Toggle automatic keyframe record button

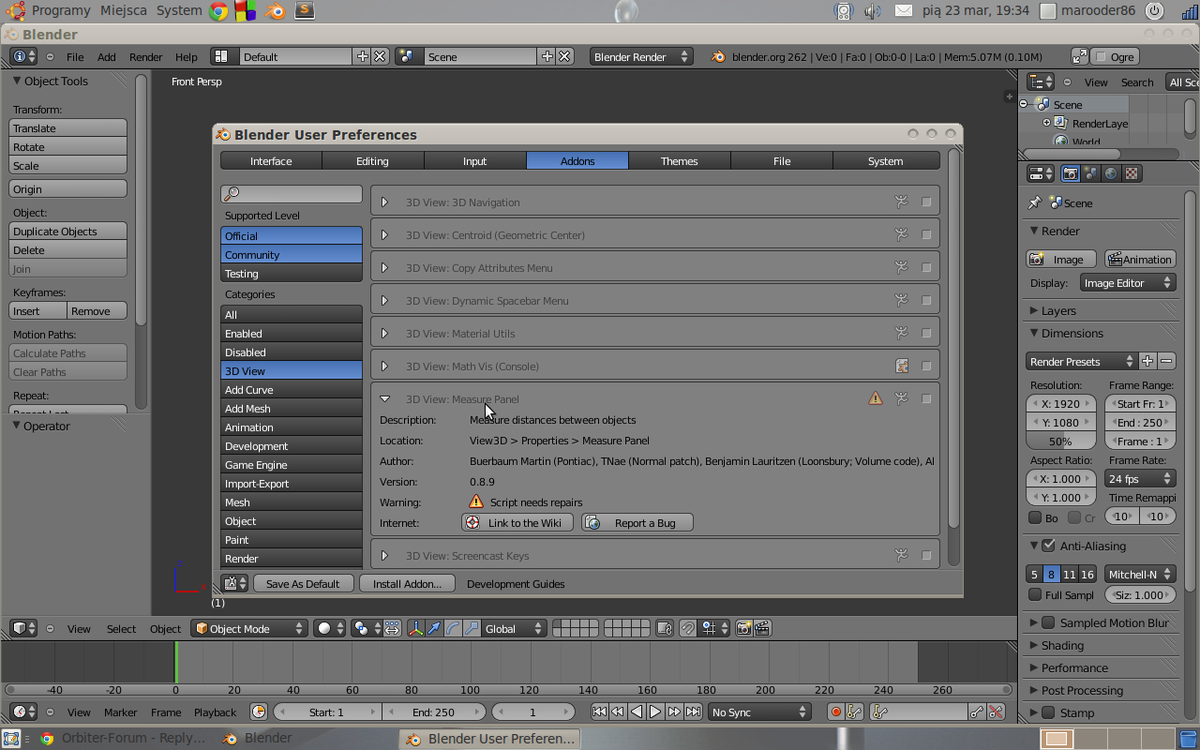(836, 712)
